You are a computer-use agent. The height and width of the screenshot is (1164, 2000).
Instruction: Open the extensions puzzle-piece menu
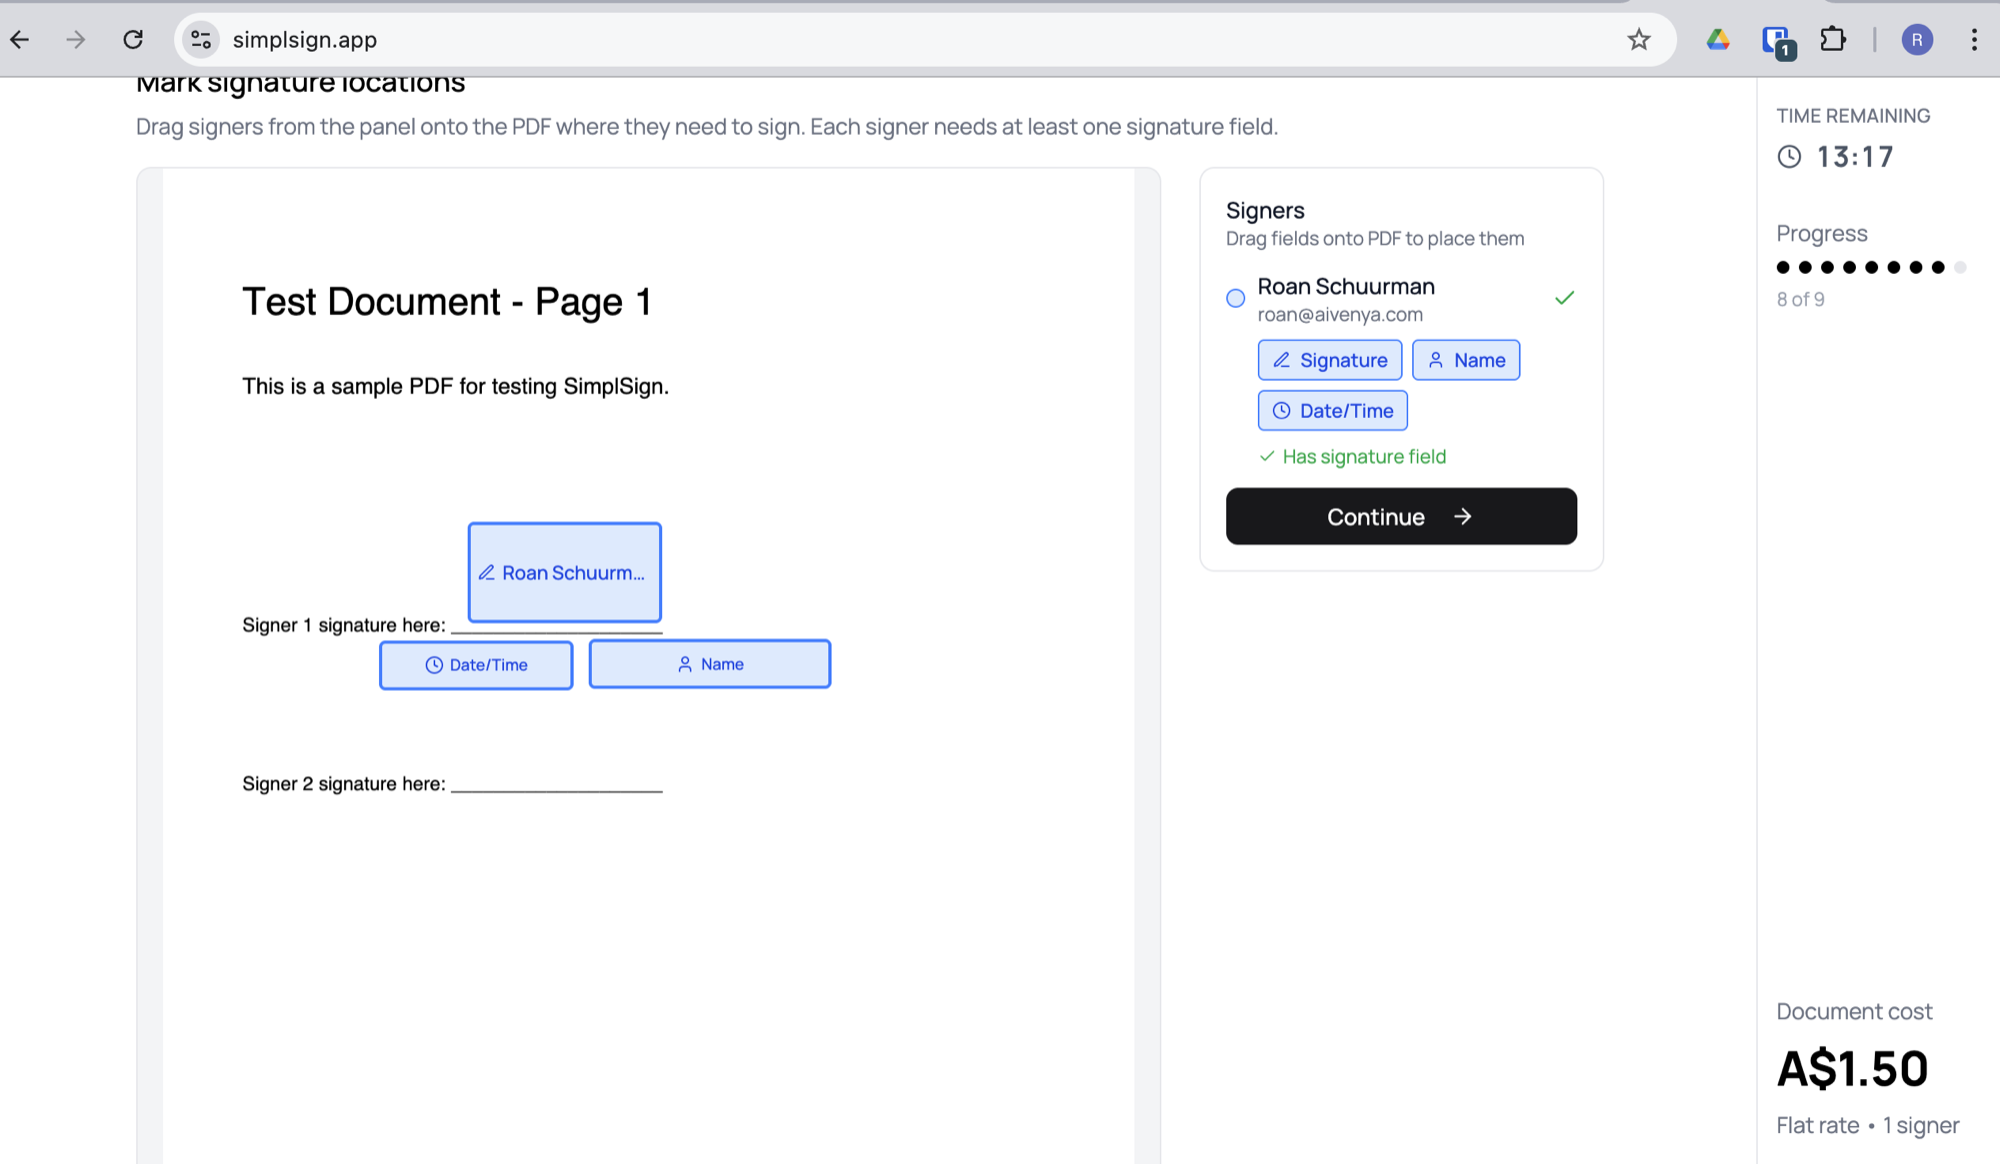coord(1833,39)
